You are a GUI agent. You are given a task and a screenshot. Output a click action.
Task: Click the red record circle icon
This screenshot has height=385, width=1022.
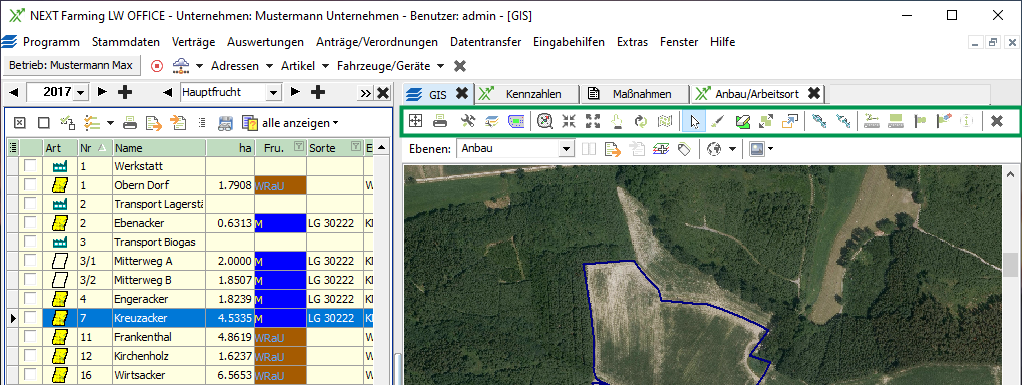(x=156, y=66)
